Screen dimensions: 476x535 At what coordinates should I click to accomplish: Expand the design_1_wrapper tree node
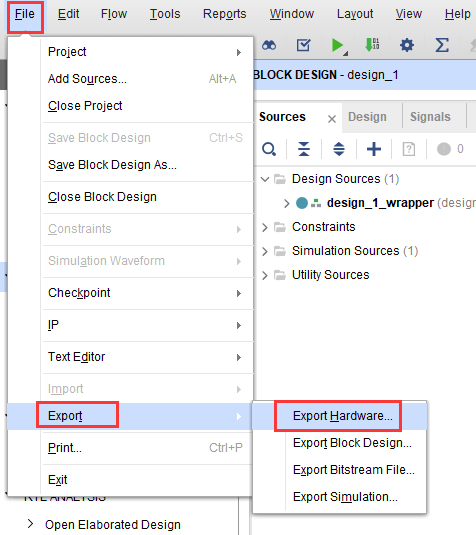287,203
